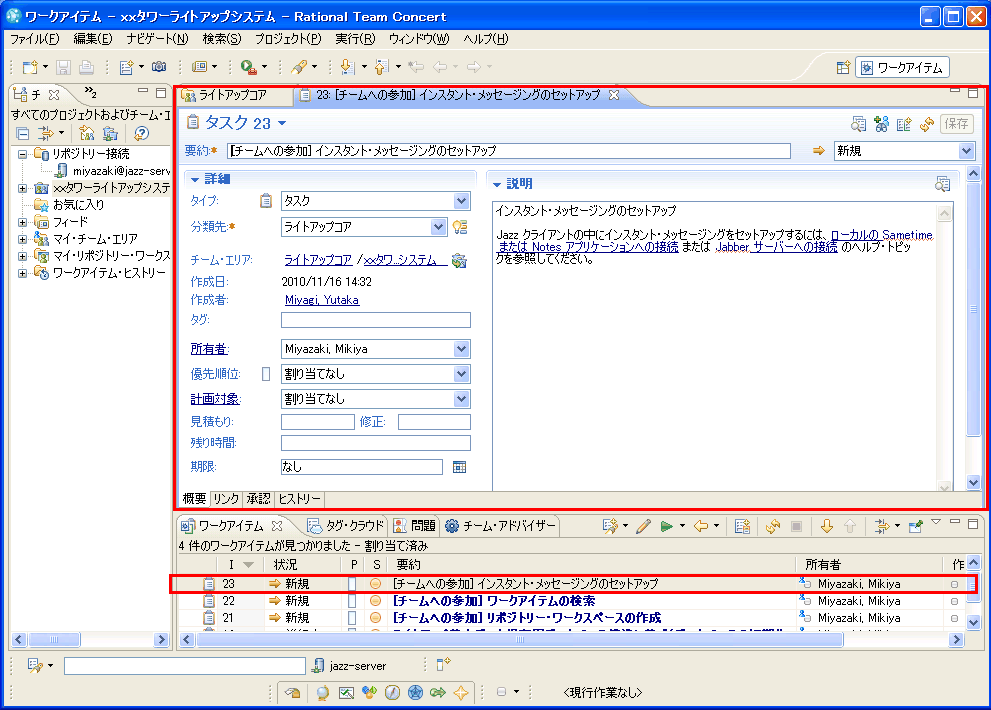Click the flashlight Search toolbar icon
Image resolution: width=991 pixels, height=710 pixels.
coord(299,66)
